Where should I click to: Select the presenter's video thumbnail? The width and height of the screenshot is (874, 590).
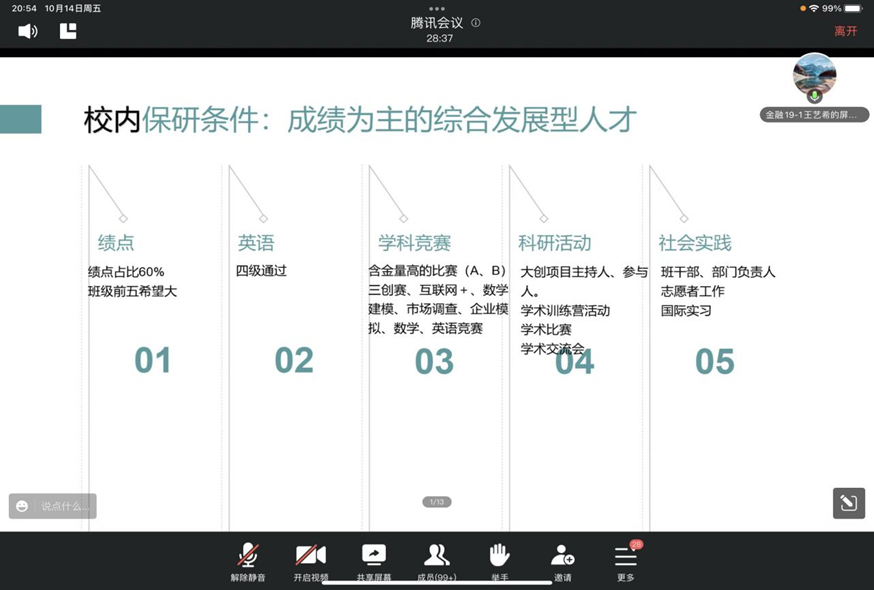(814, 75)
